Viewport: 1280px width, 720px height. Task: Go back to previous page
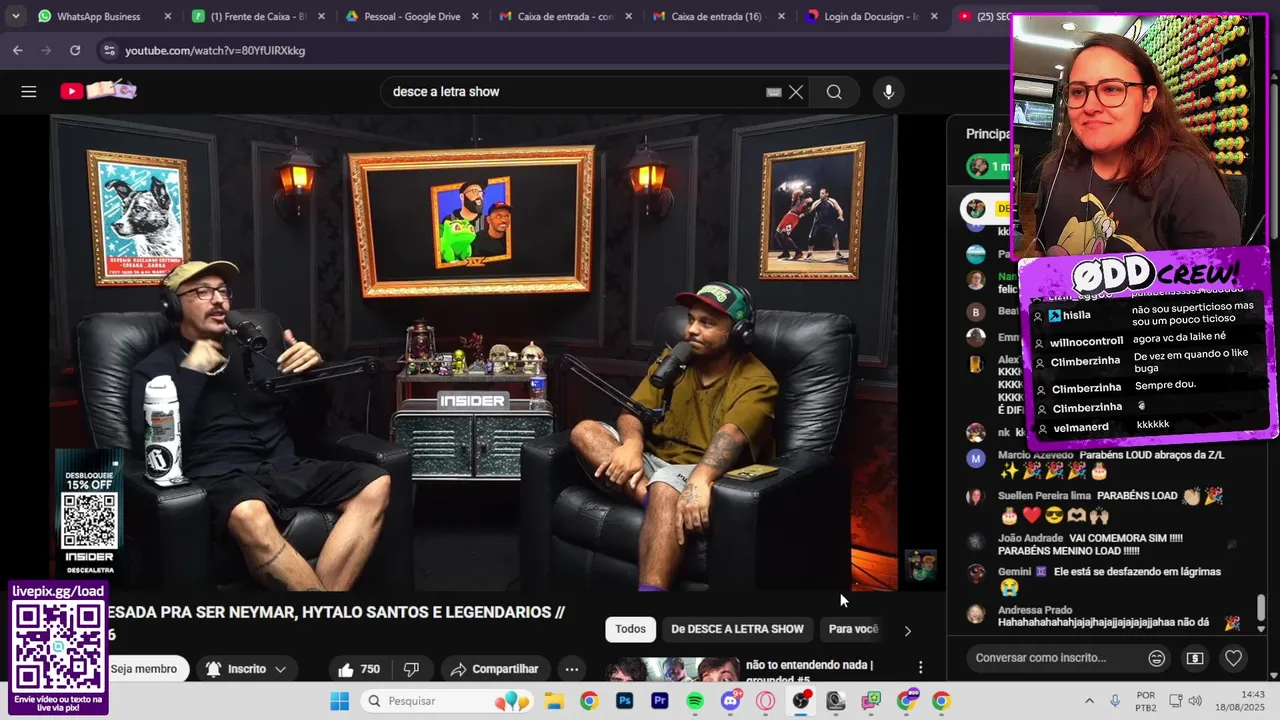(x=18, y=50)
